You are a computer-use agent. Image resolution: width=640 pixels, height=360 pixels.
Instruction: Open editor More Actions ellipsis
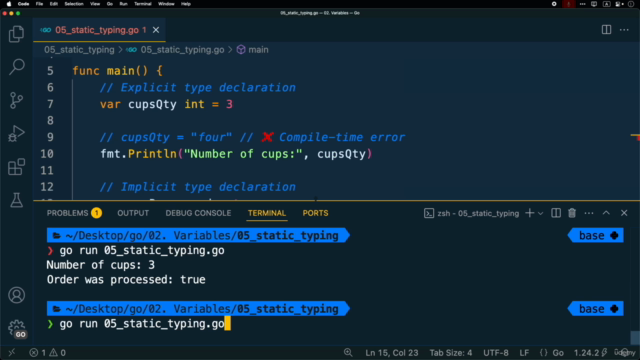coord(624,30)
